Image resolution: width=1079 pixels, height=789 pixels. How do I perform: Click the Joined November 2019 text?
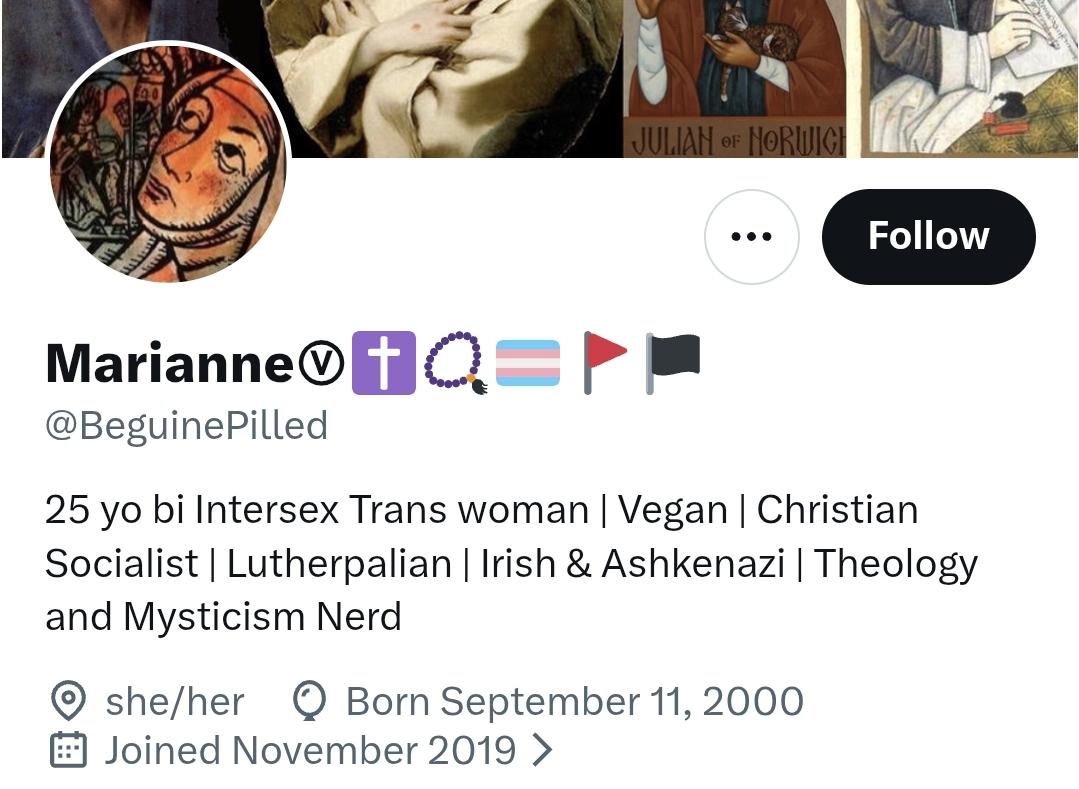310,750
